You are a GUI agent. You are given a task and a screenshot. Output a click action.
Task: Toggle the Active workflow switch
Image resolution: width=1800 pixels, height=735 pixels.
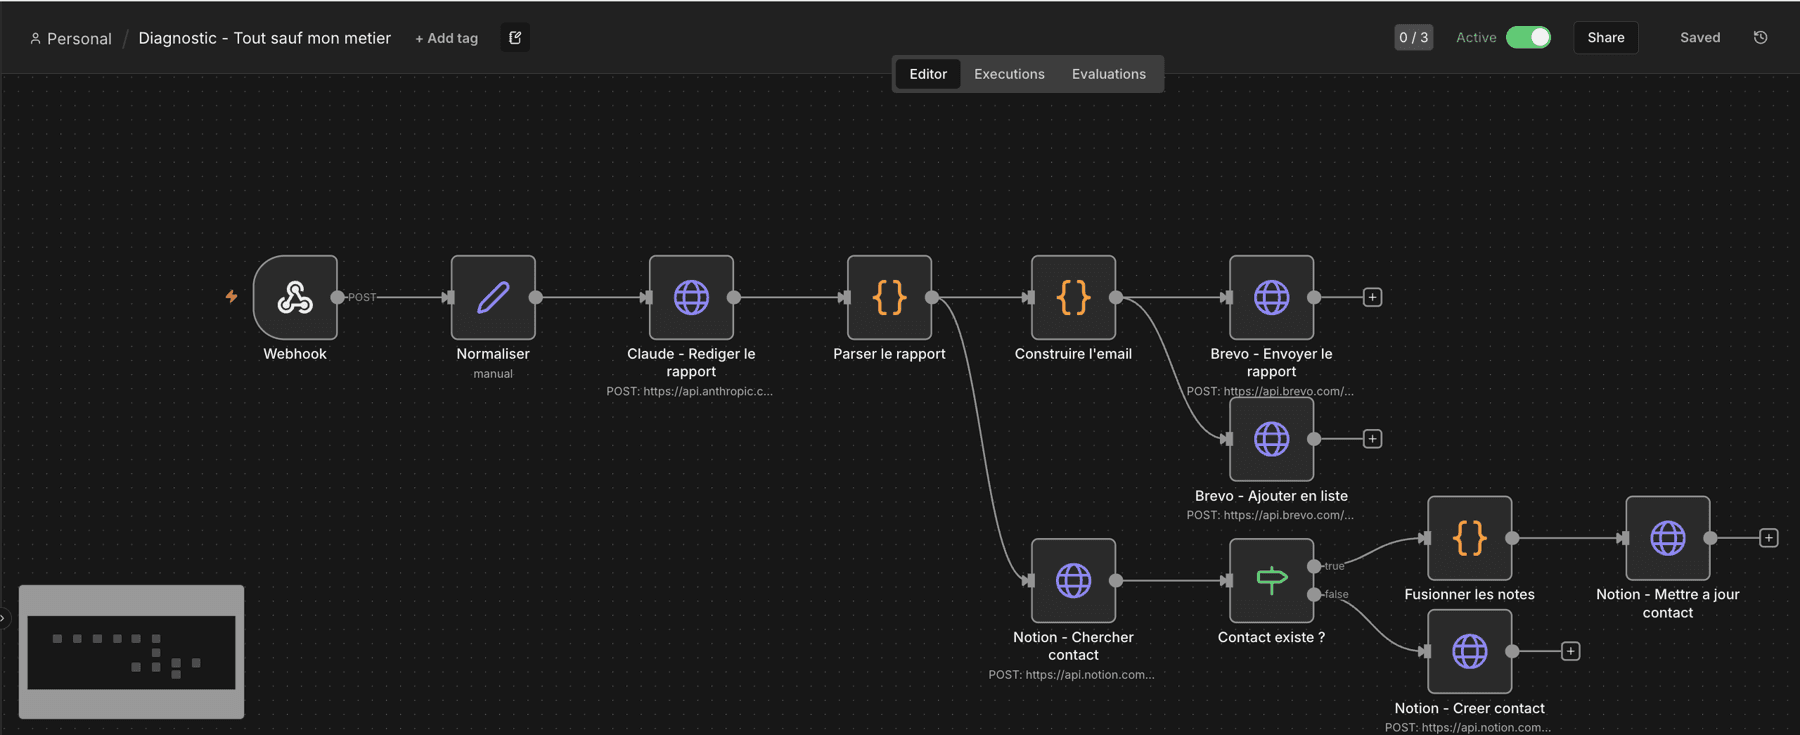pyautogui.click(x=1528, y=37)
